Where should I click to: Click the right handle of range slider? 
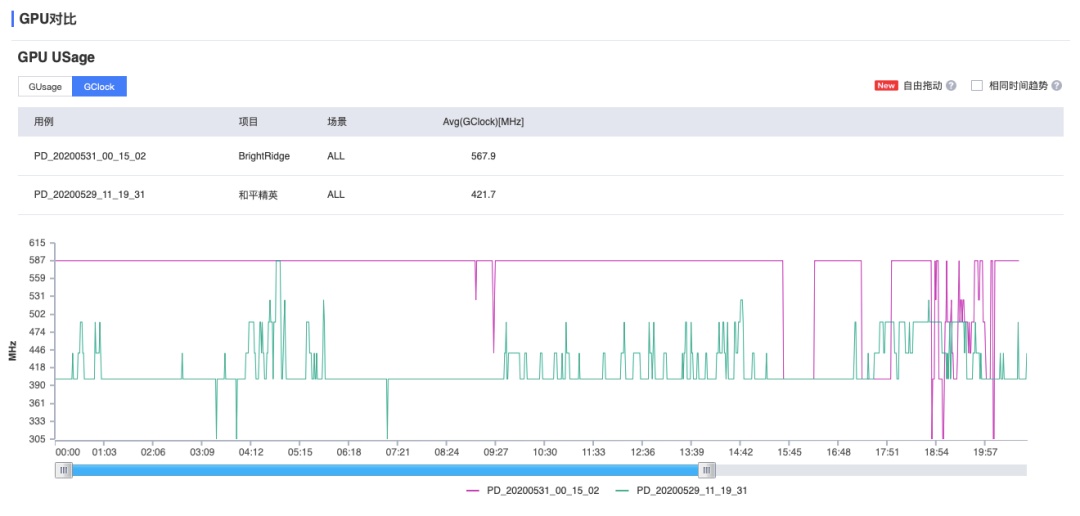coord(707,470)
